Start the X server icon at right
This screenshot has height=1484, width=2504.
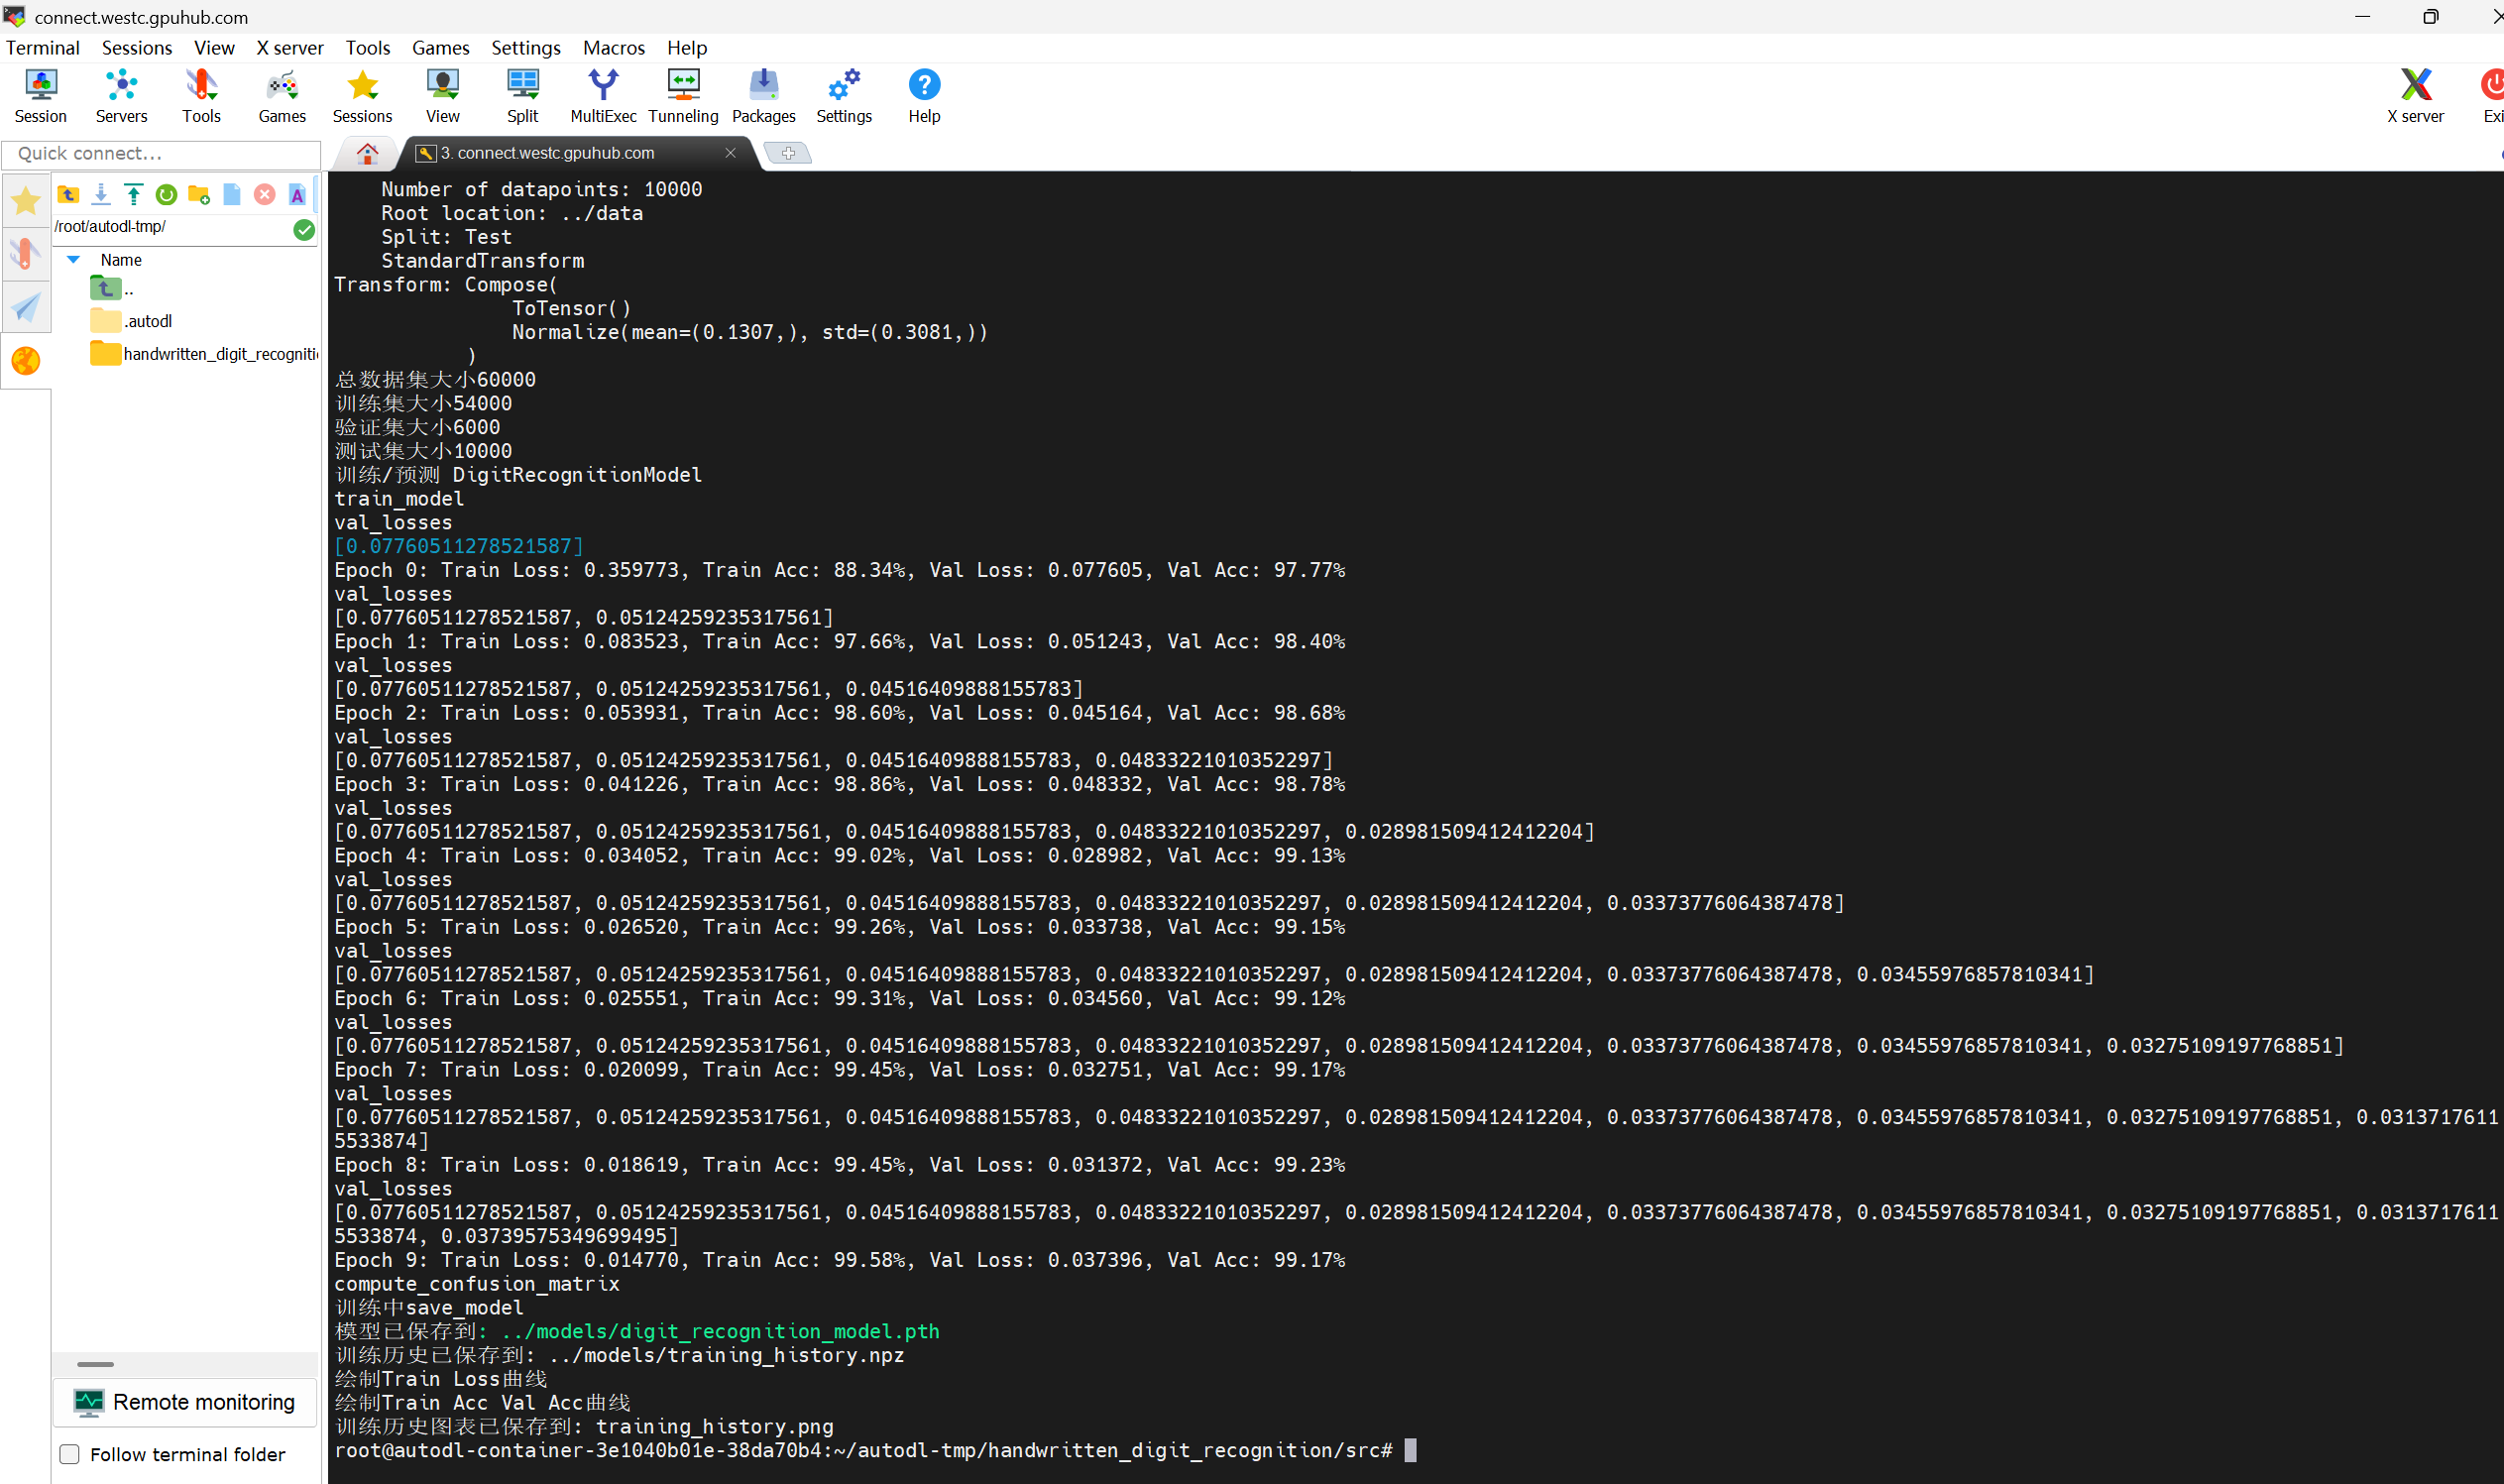[x=2415, y=96]
